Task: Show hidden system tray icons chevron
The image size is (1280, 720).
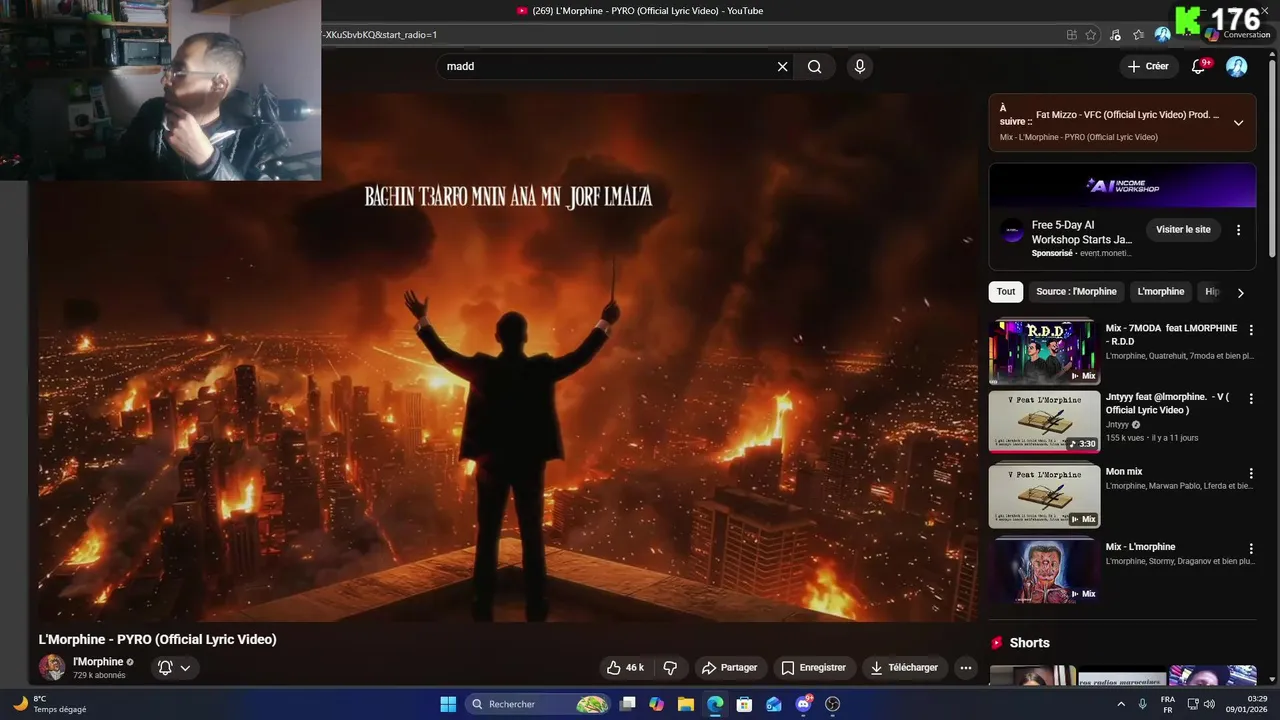Action: click(1121, 704)
